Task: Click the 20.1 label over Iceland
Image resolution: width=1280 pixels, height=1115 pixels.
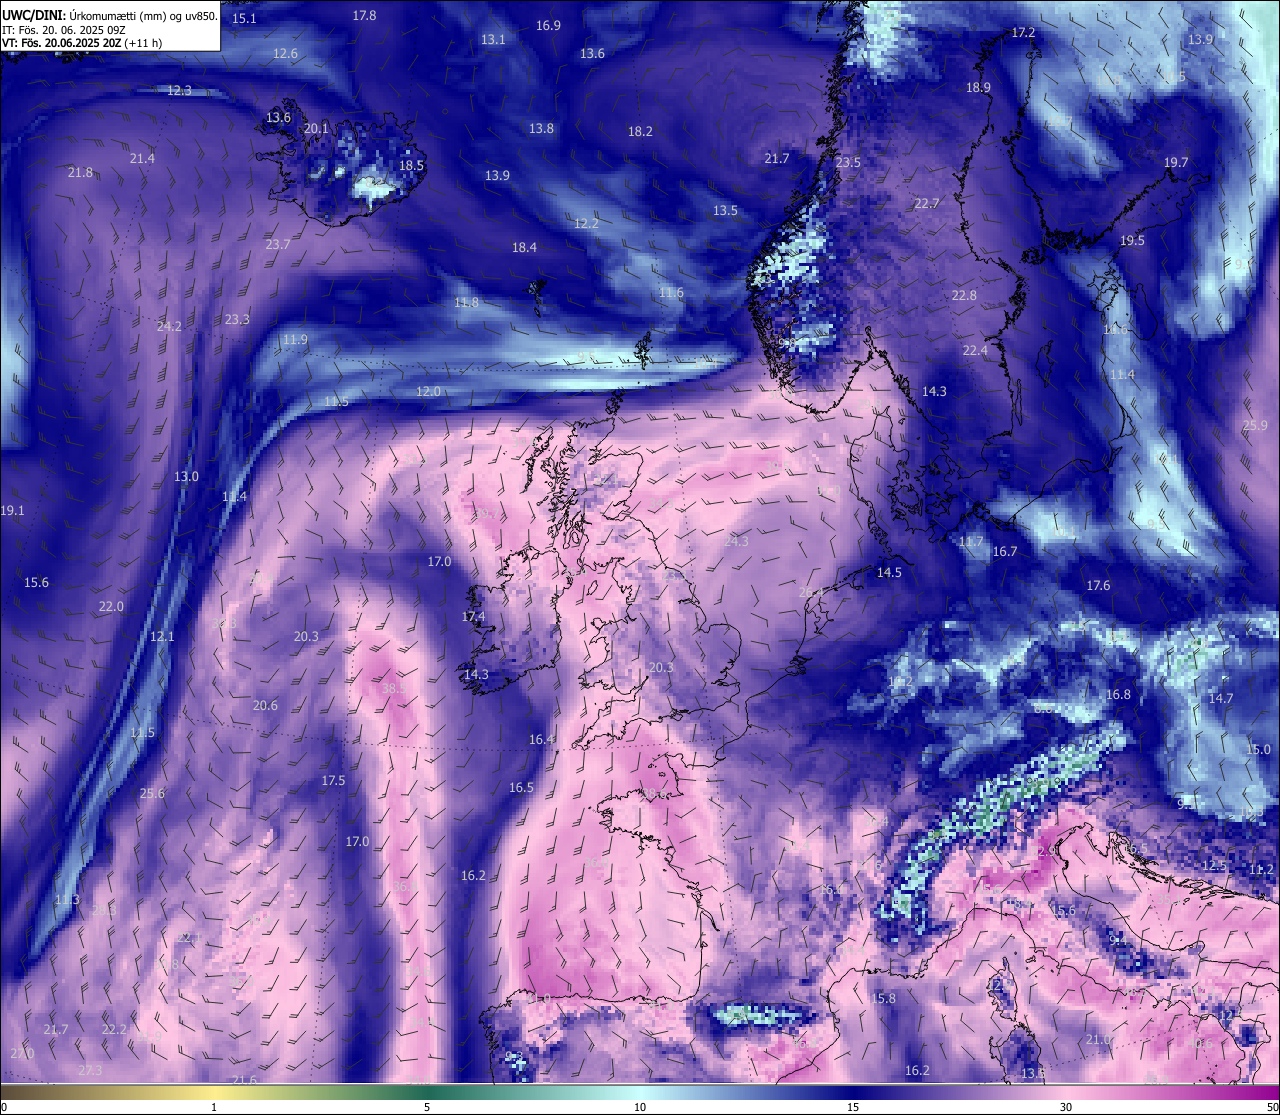Action: [316, 128]
